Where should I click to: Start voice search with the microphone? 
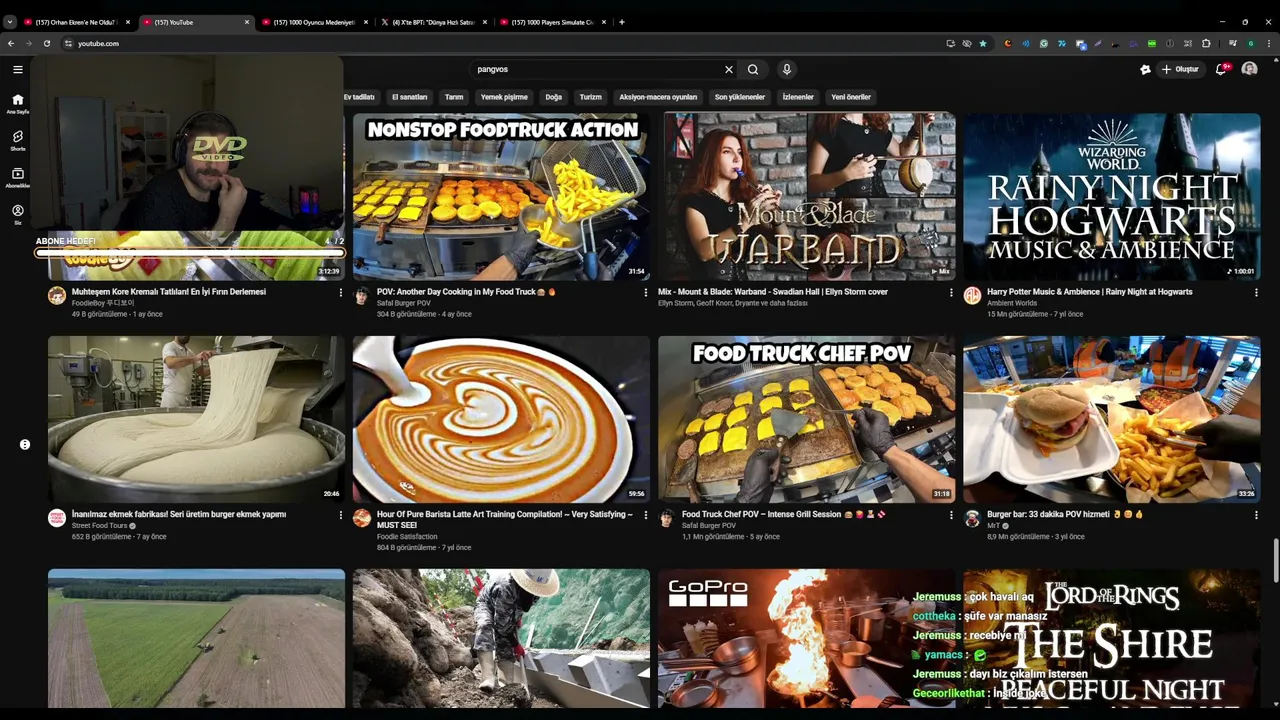pos(787,69)
